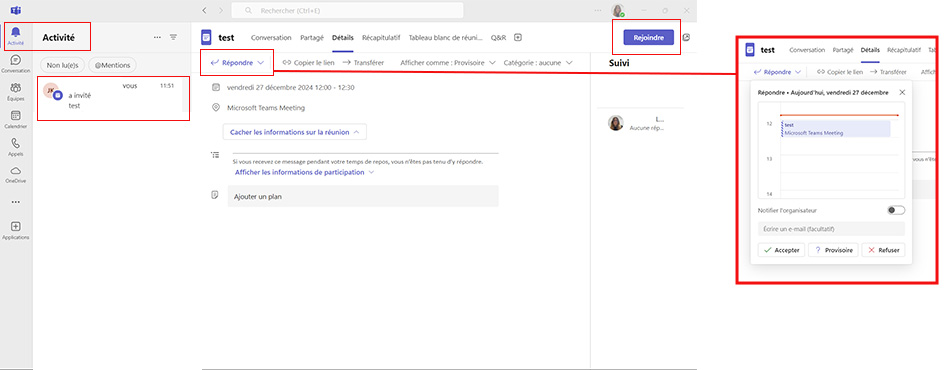Image resolution: width=950 pixels, height=370 pixels.
Task: Click Écrire un e-mail (facultatif) field
Action: point(831,229)
